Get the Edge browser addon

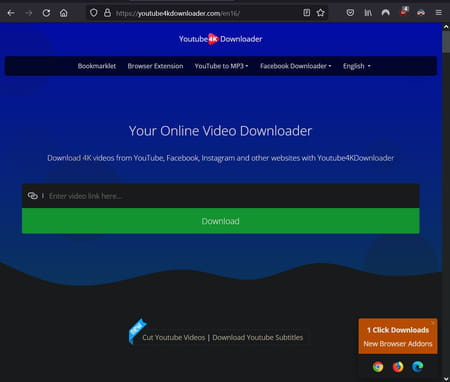pos(417,367)
